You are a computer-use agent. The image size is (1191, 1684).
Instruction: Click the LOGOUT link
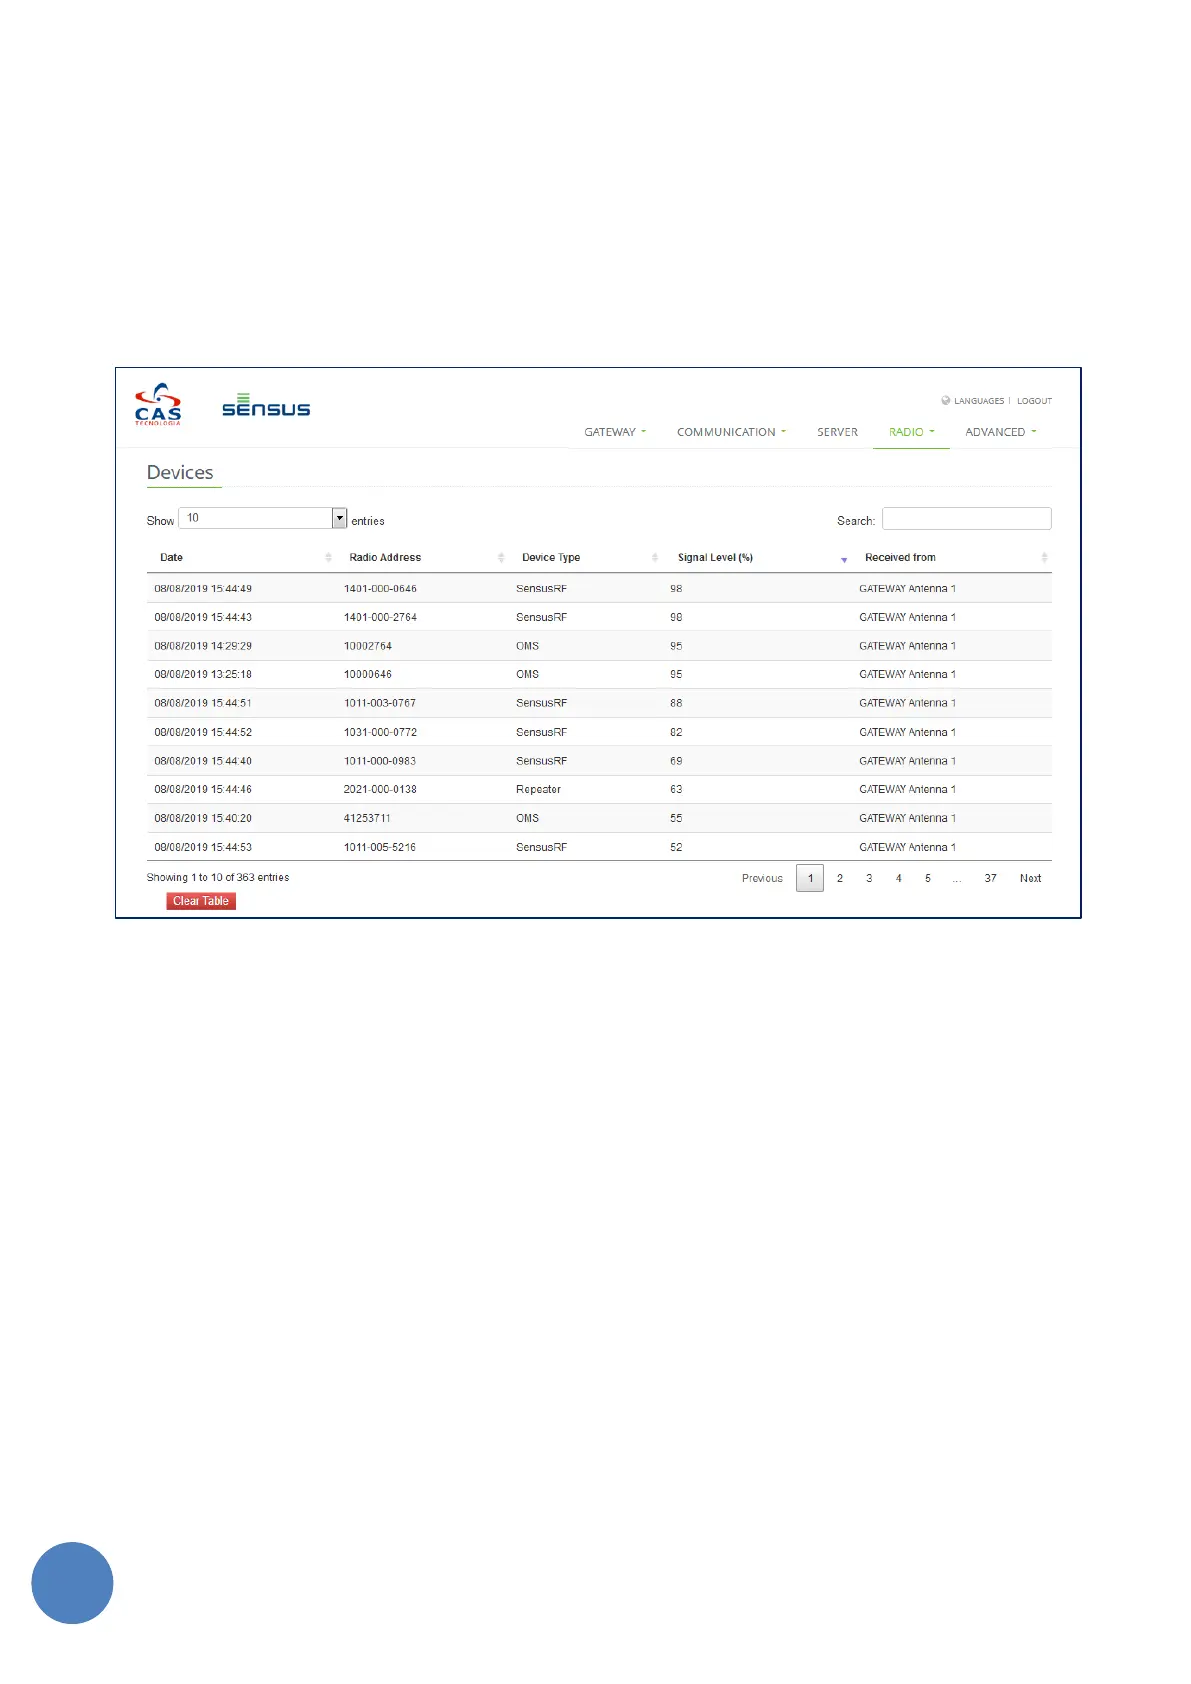pos(1034,401)
